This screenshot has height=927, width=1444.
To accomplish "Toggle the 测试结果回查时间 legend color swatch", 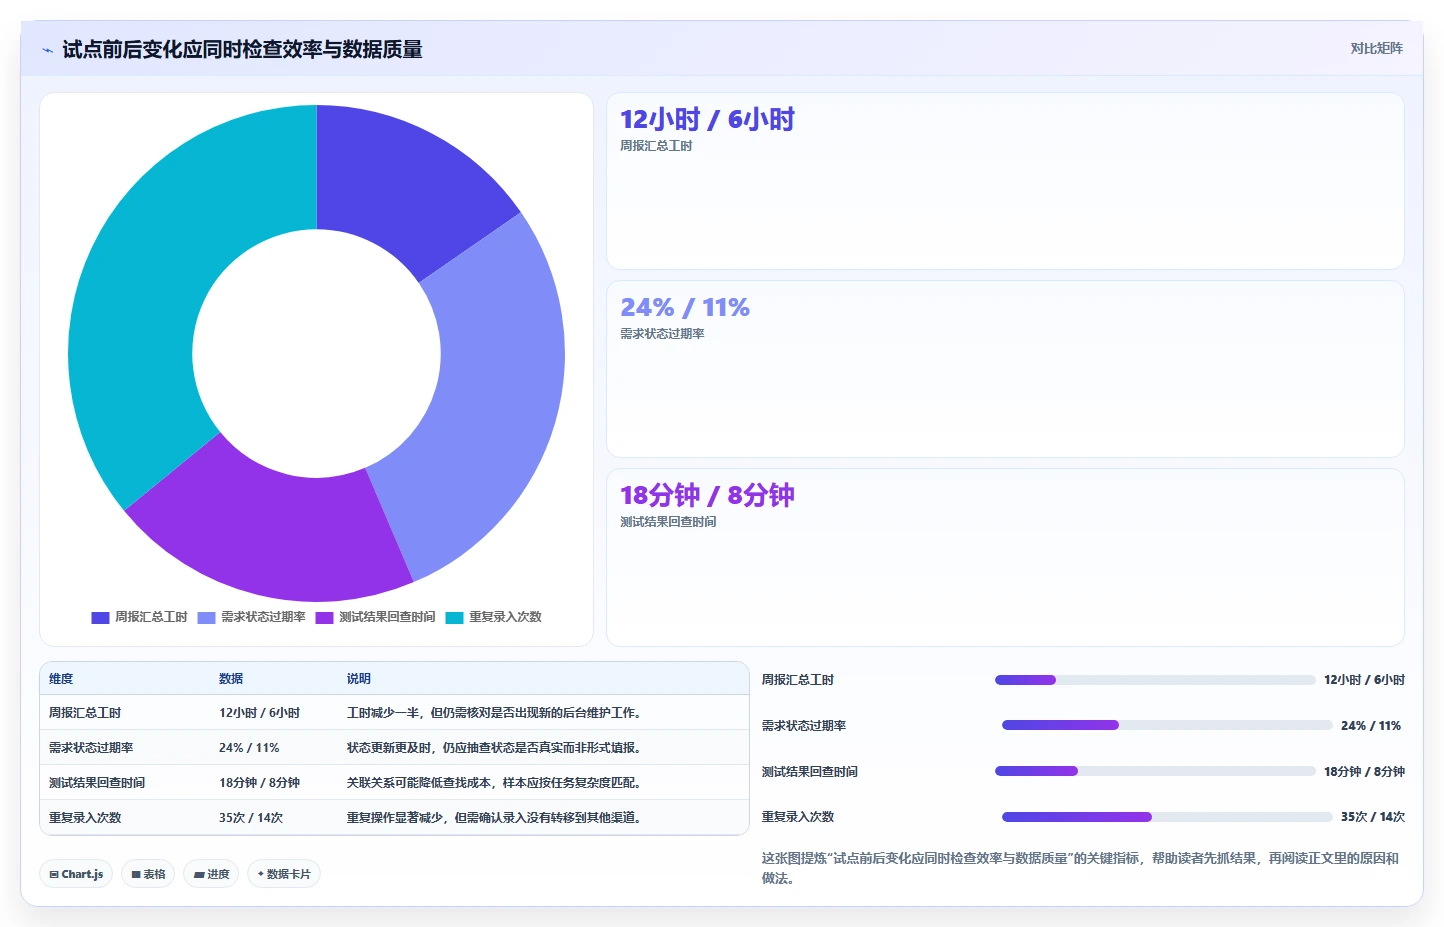I will pyautogui.click(x=324, y=618).
